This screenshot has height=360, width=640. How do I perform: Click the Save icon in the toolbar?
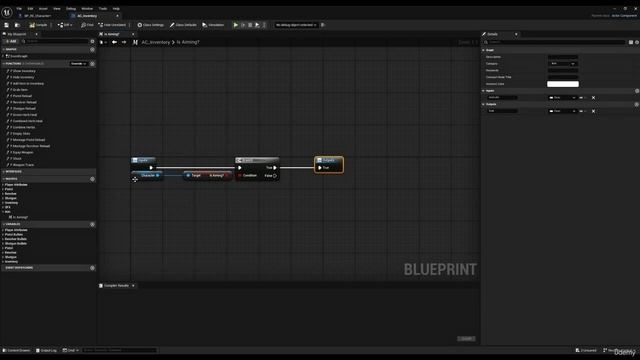click(x=7, y=25)
